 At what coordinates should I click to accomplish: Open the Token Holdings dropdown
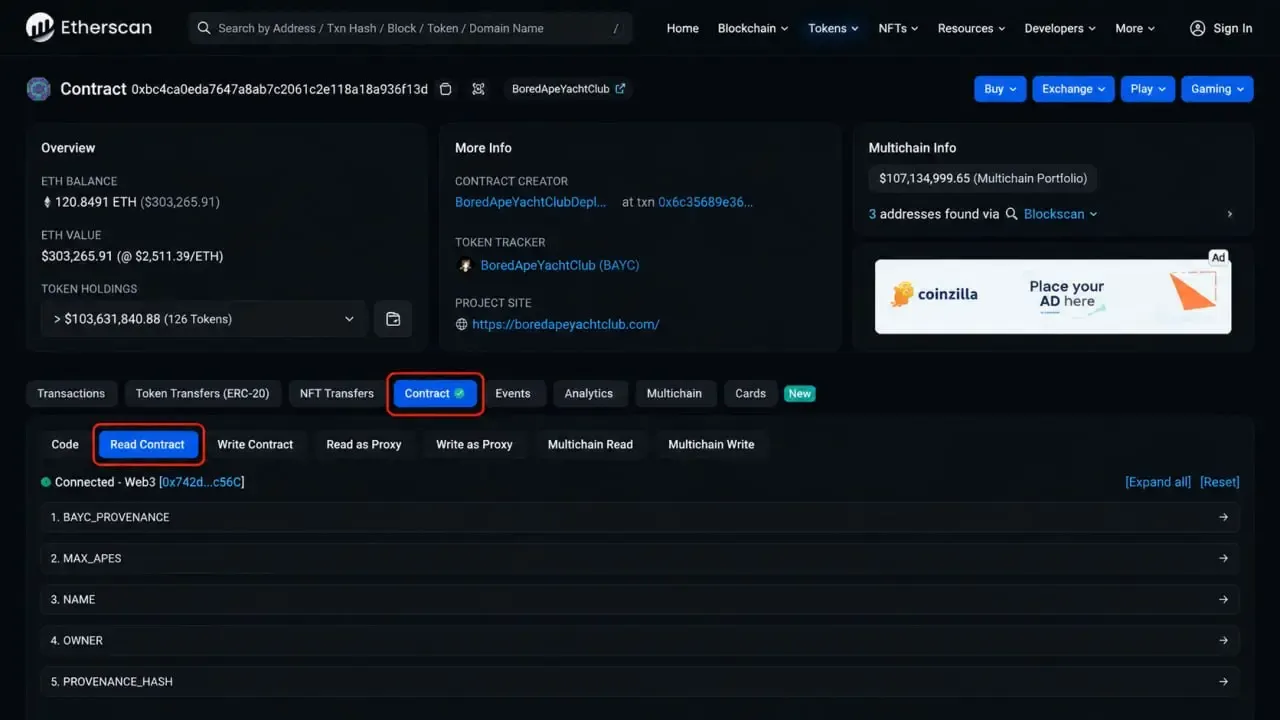point(204,319)
